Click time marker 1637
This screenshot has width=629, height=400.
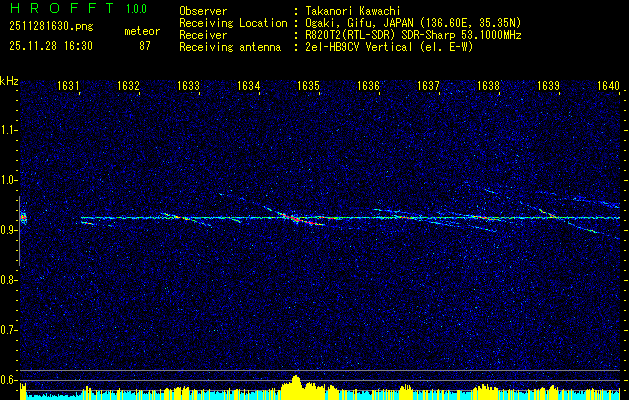428,85
